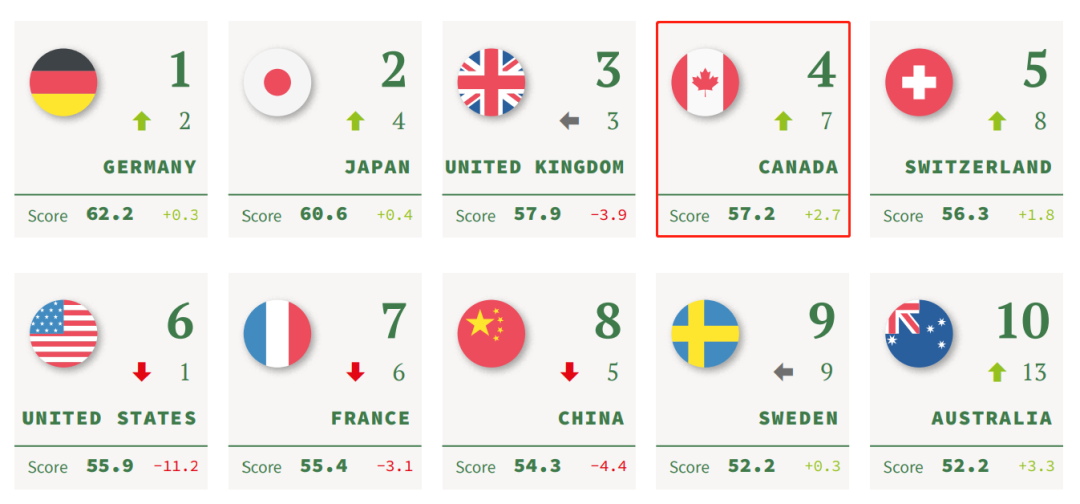Click the gray left arrow on Sweden card
1080x504 pixels.
783,372
